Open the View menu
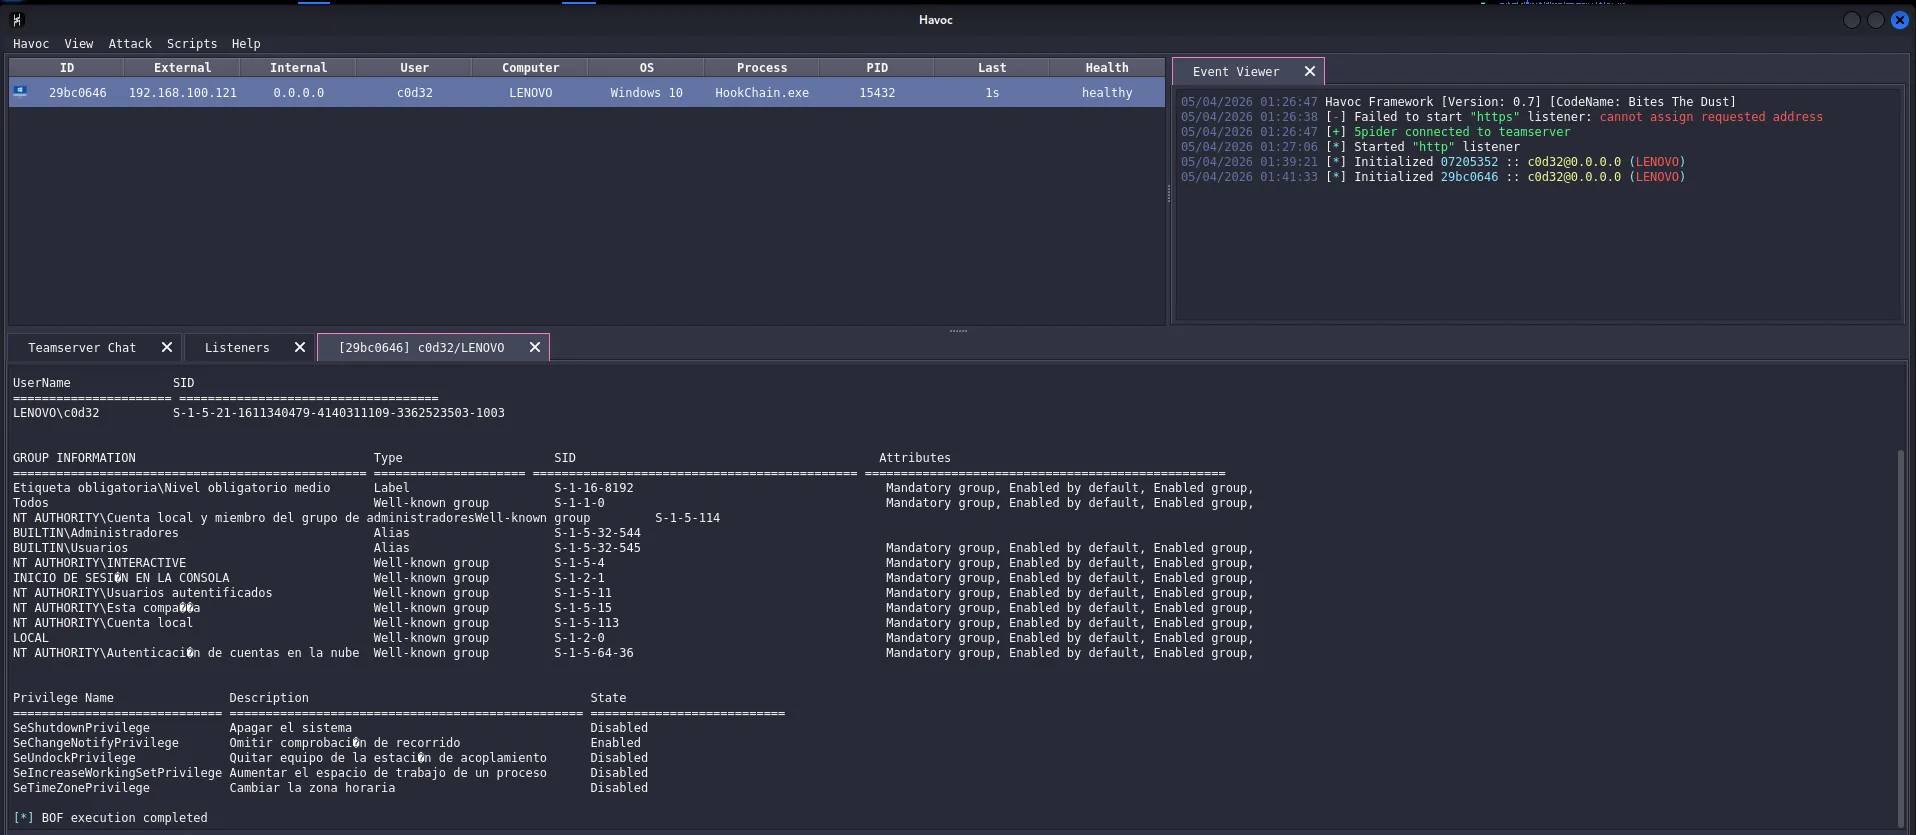 (x=79, y=44)
